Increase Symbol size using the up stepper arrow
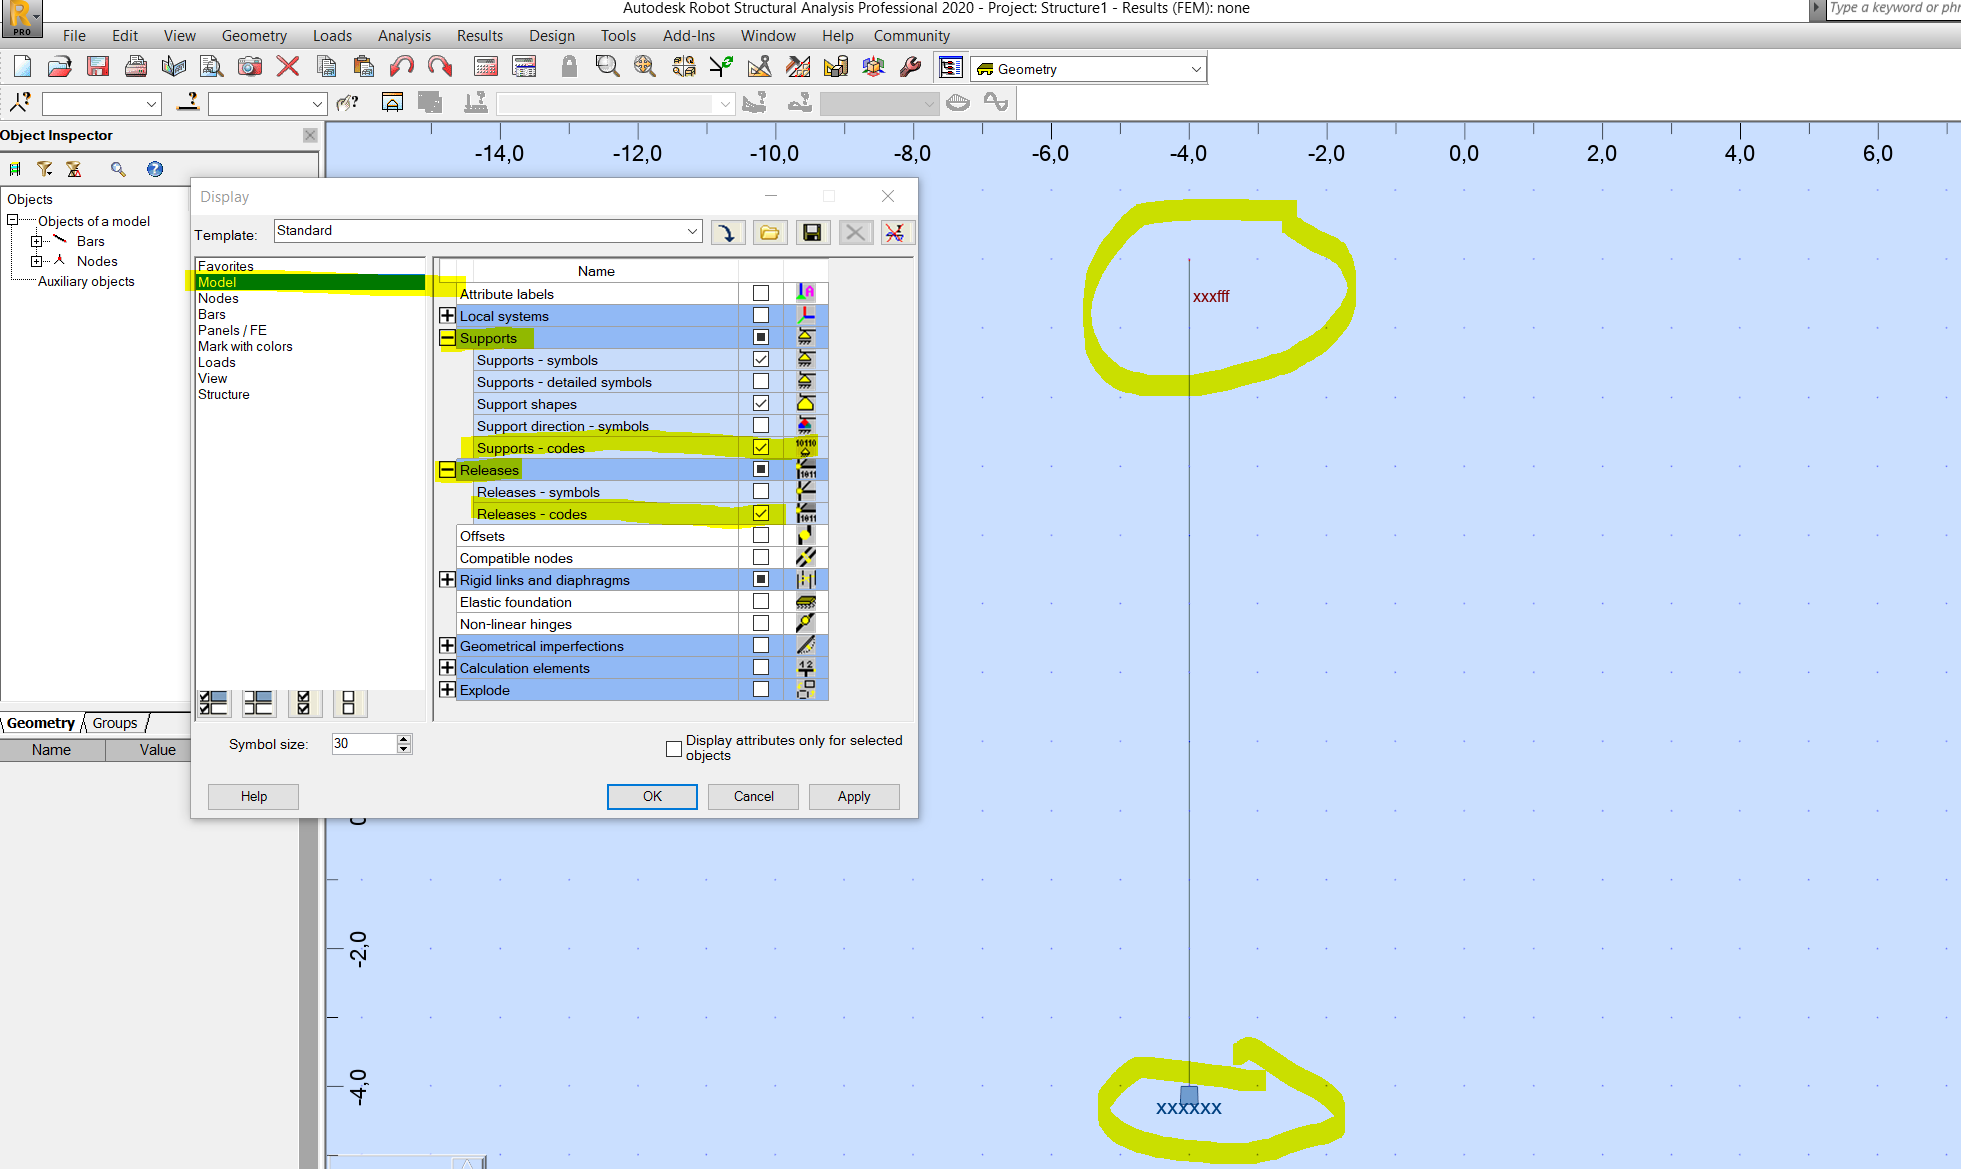 404,739
